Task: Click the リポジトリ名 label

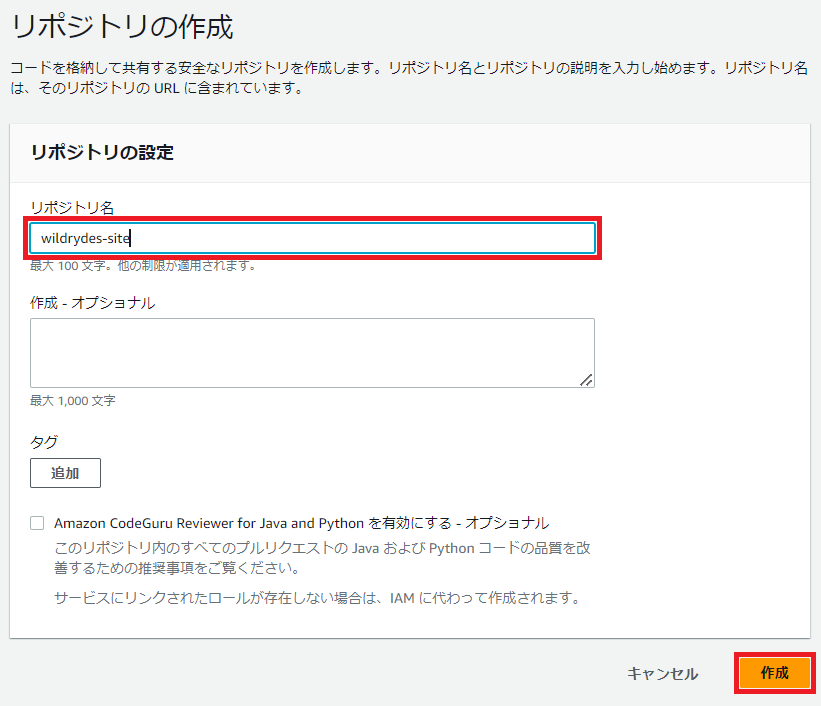Action: 72,207
